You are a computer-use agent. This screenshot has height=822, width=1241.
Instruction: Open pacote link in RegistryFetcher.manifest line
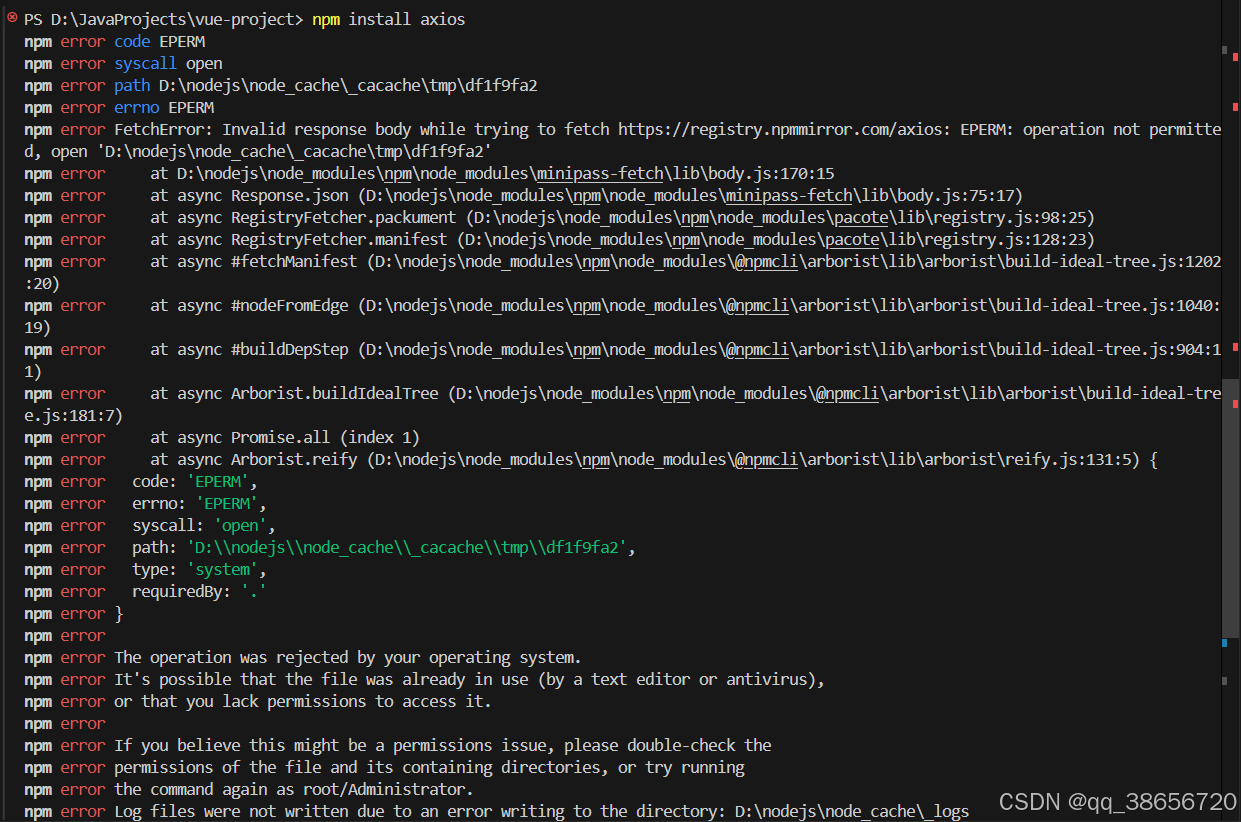(852, 239)
